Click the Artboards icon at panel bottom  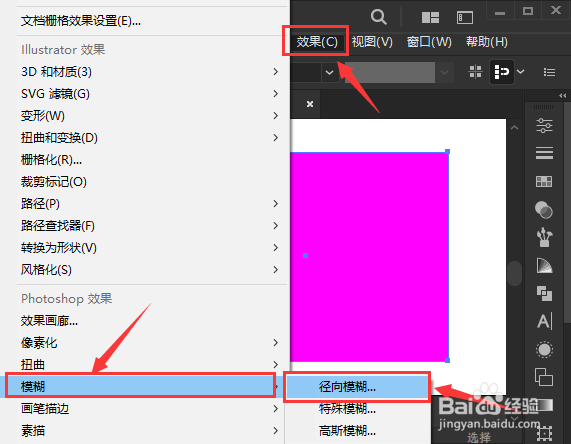(544, 433)
